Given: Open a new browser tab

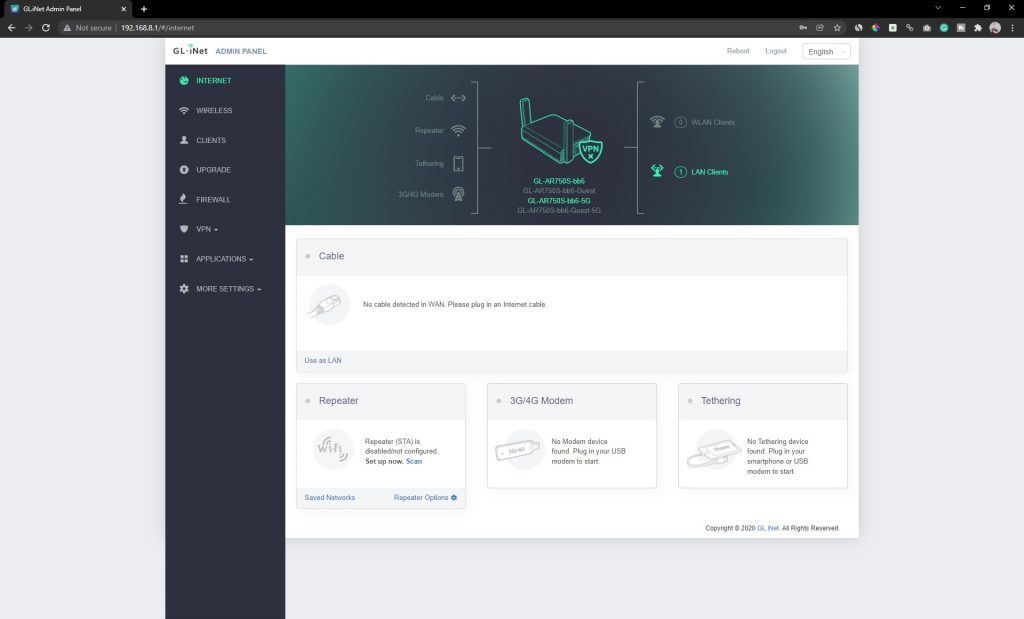Looking at the screenshot, I should [x=144, y=9].
